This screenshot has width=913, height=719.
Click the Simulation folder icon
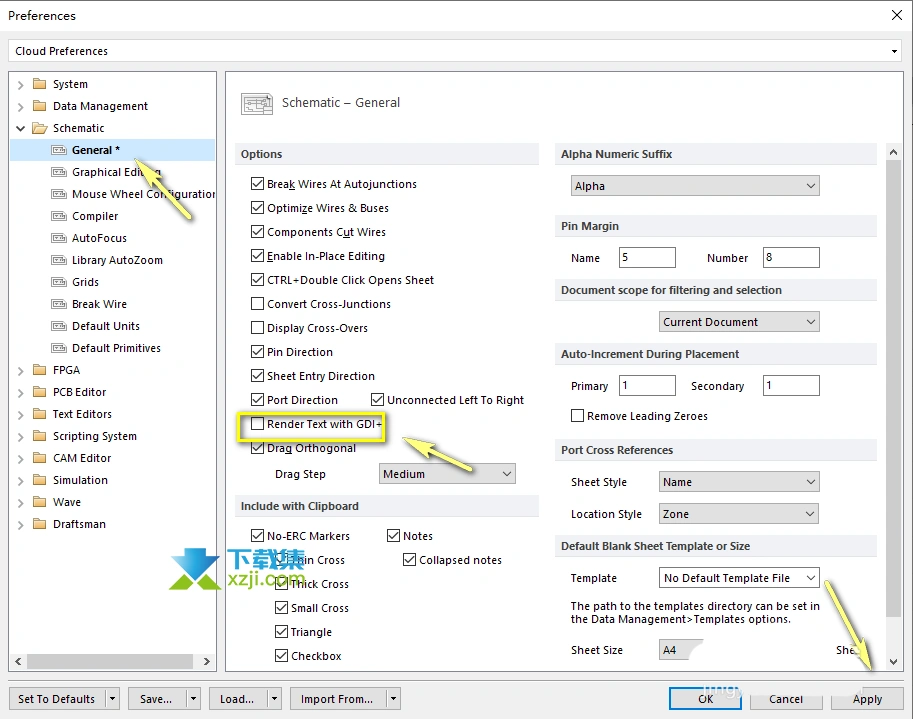point(40,480)
